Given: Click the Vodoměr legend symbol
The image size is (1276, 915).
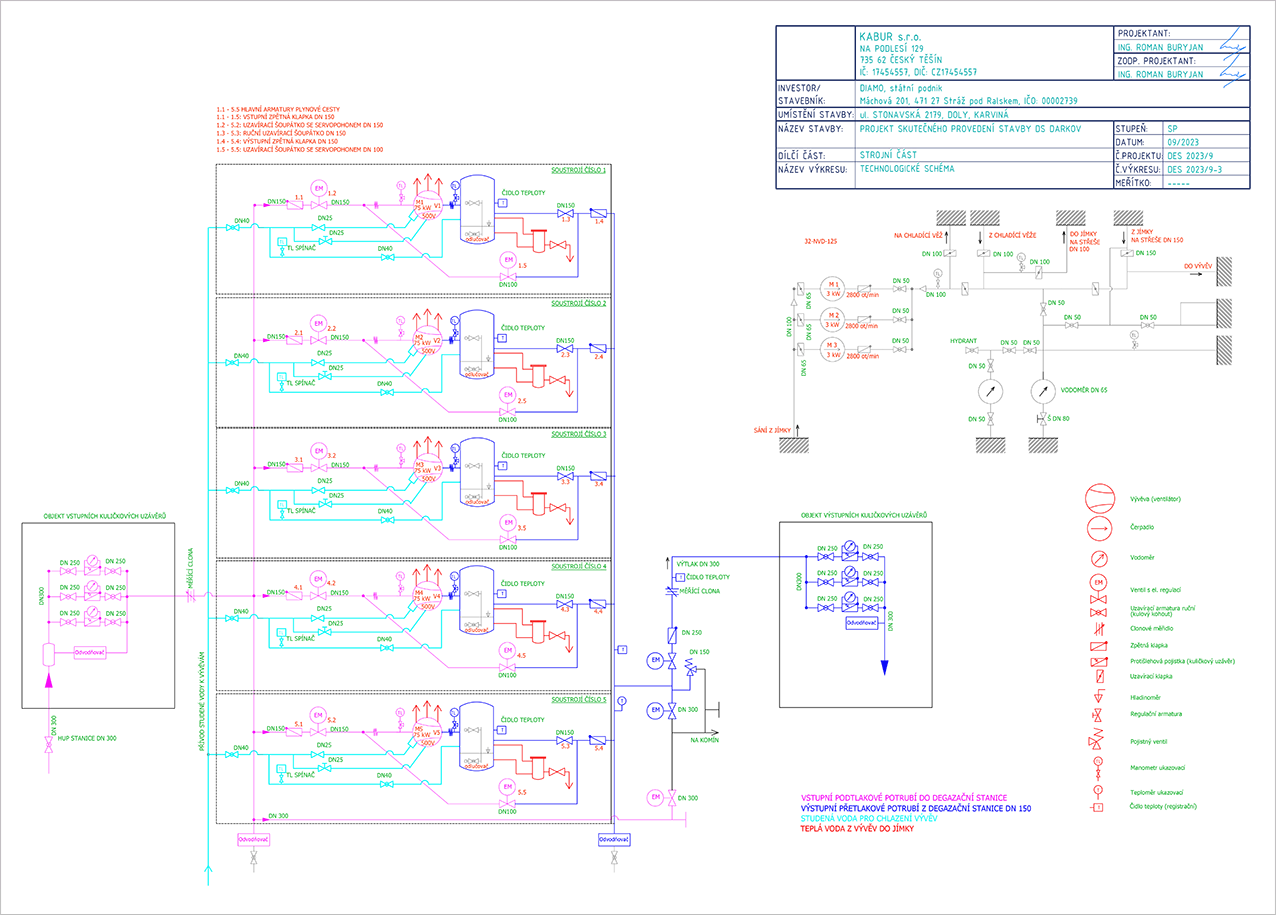Looking at the screenshot, I should pos(1098,558).
